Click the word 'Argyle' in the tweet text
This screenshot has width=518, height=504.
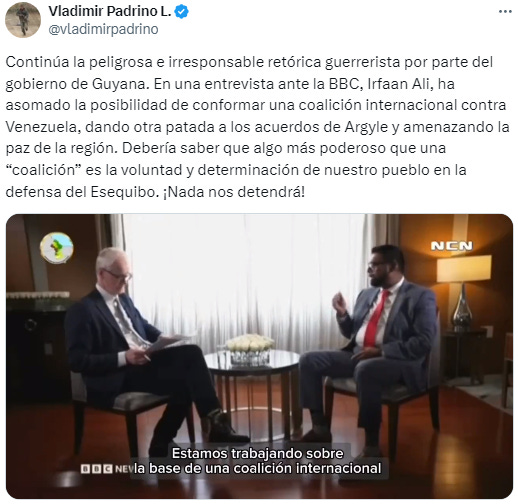click(x=366, y=127)
